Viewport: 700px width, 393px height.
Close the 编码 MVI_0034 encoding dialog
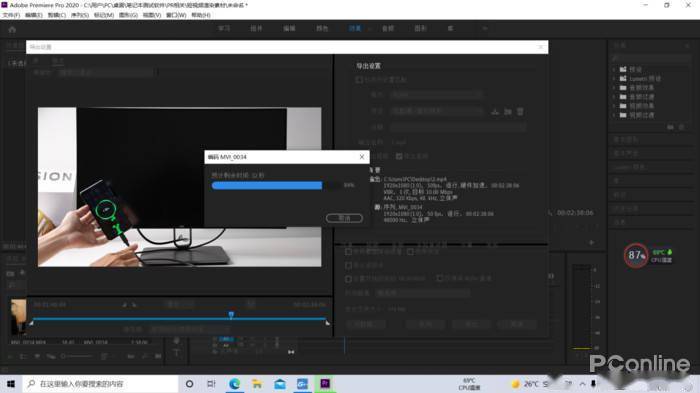(362, 157)
